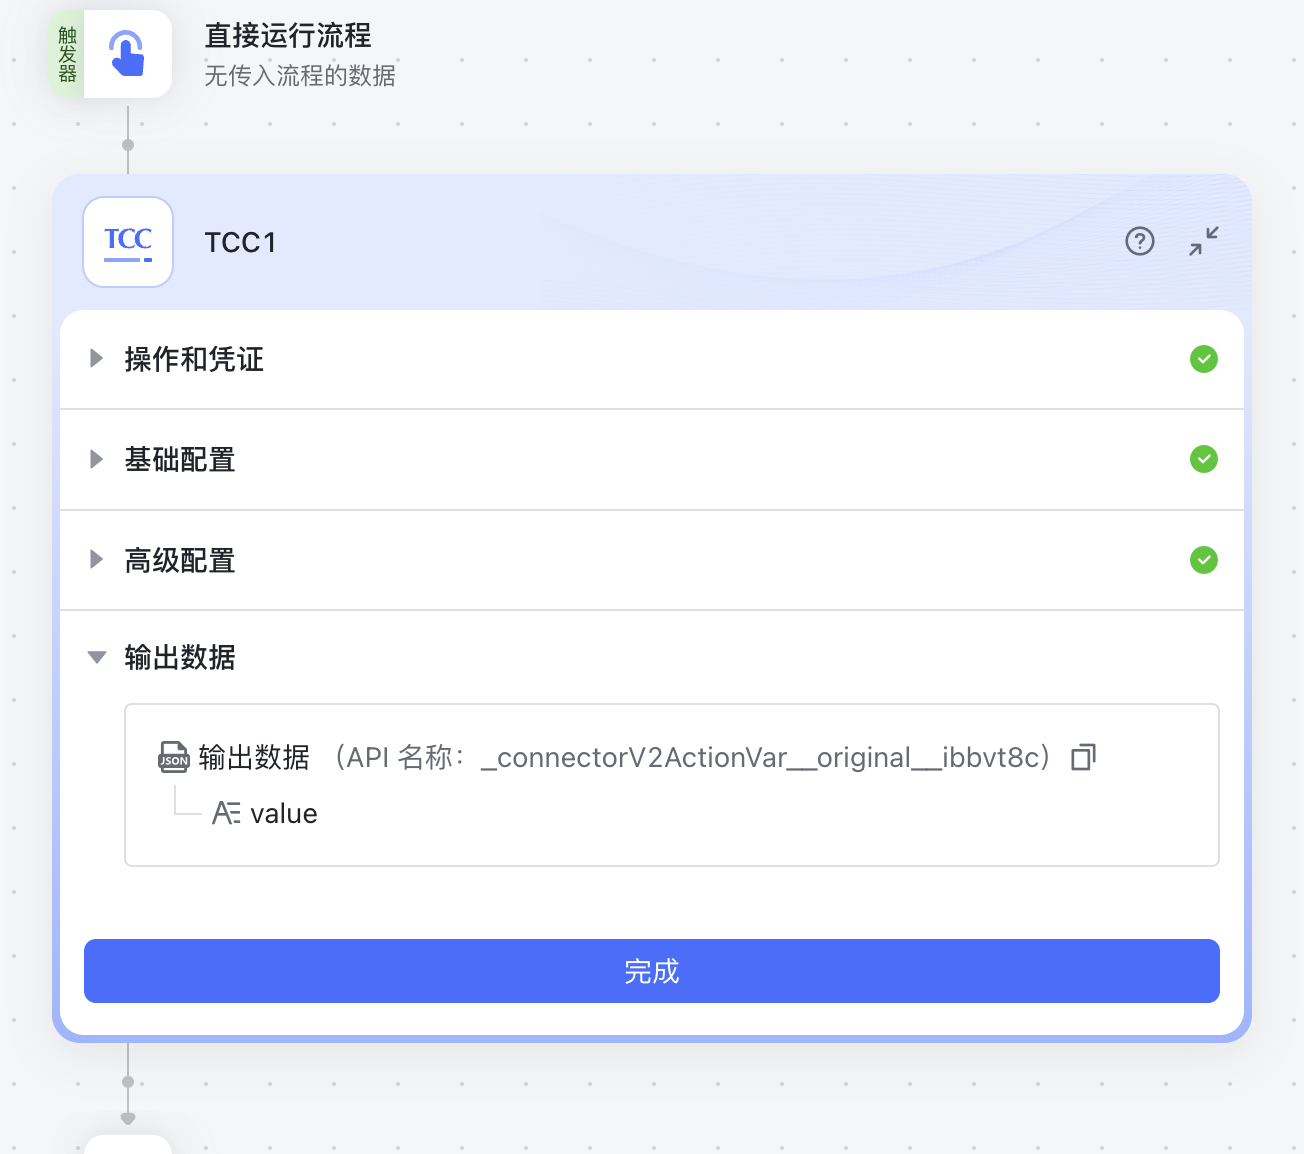Click the green check for 操作和凭证

(1204, 359)
